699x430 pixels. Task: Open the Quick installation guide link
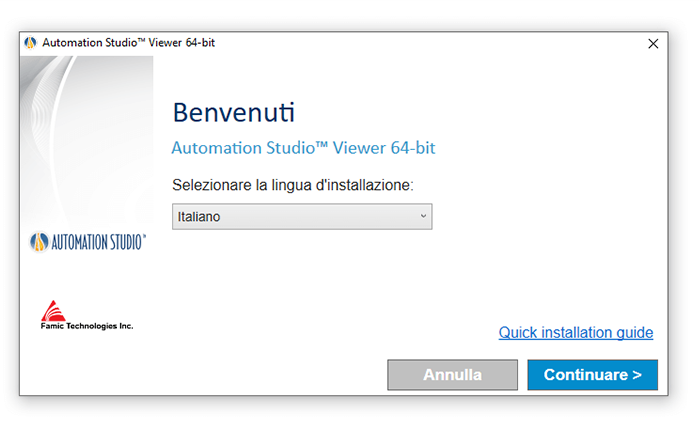(x=576, y=332)
